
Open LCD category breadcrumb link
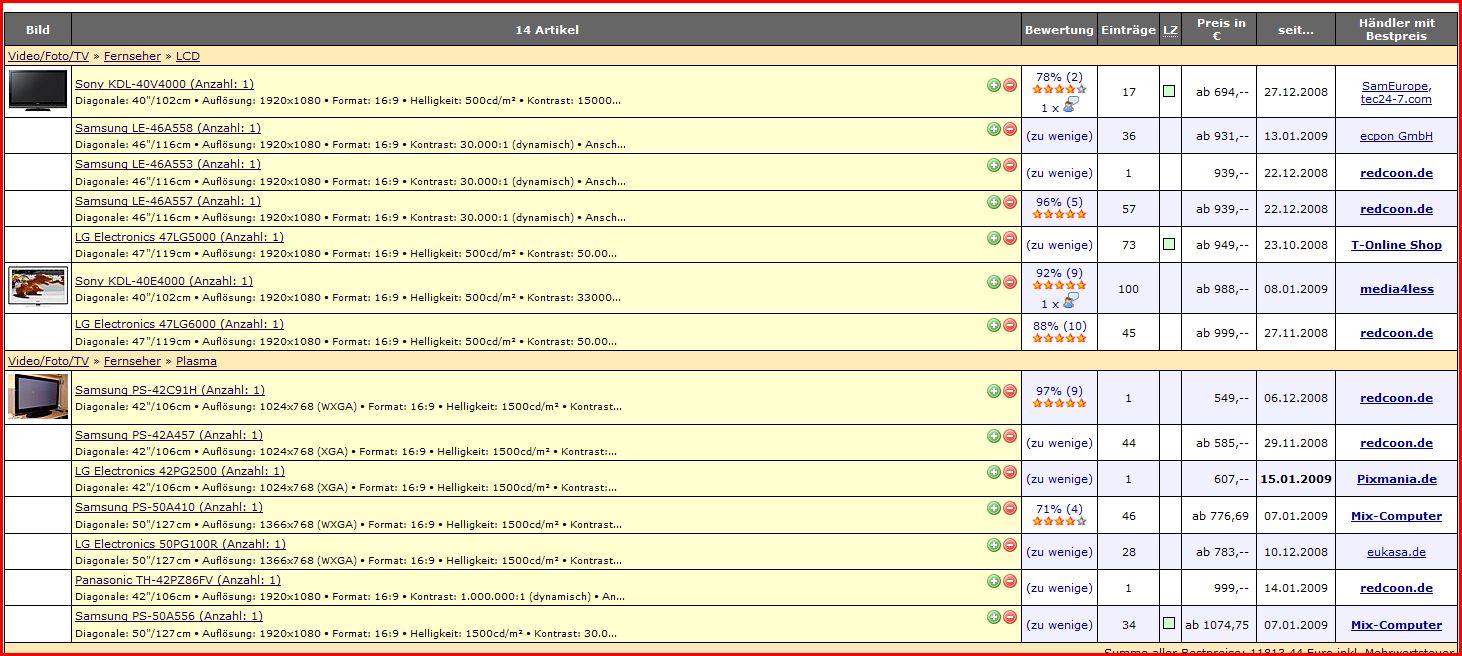click(188, 56)
